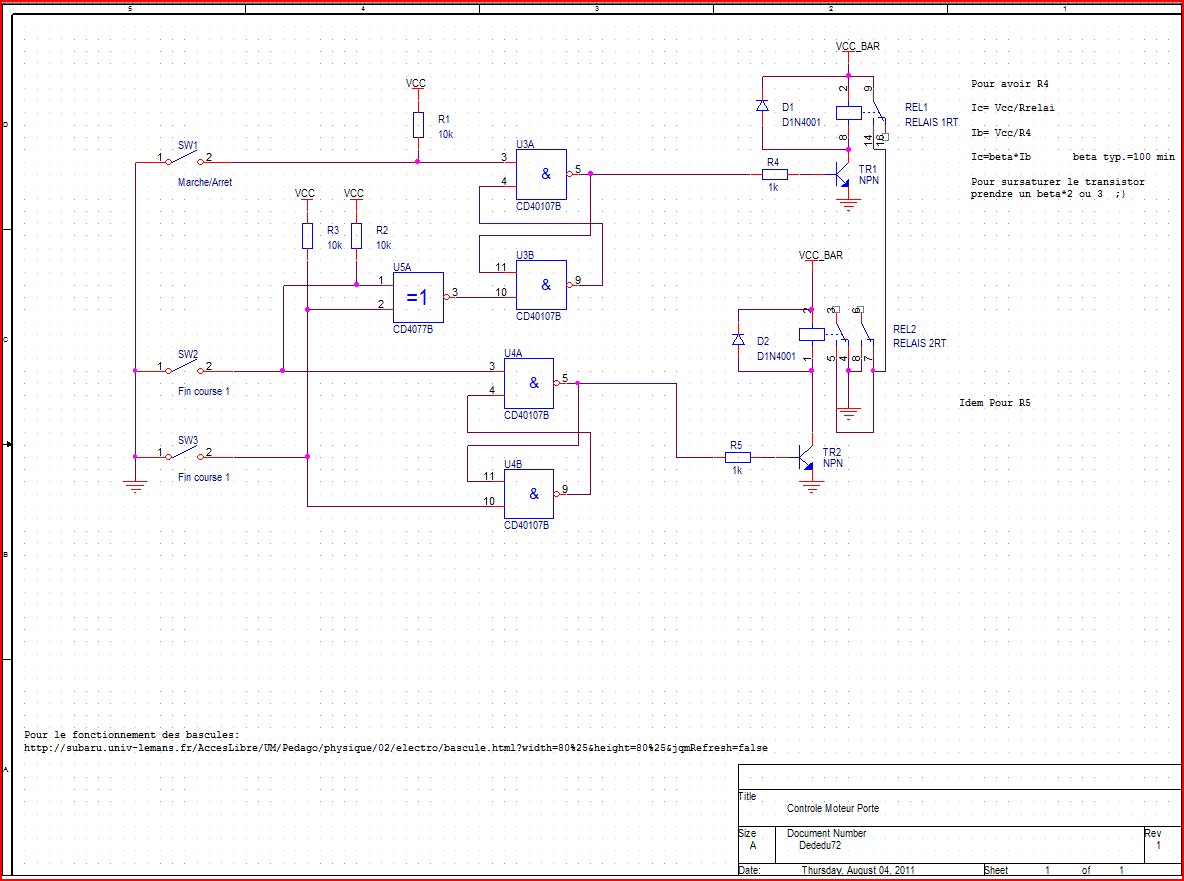1184x881 pixels.
Task: Select transistor TR2 NPN symbol
Action: [x=806, y=457]
